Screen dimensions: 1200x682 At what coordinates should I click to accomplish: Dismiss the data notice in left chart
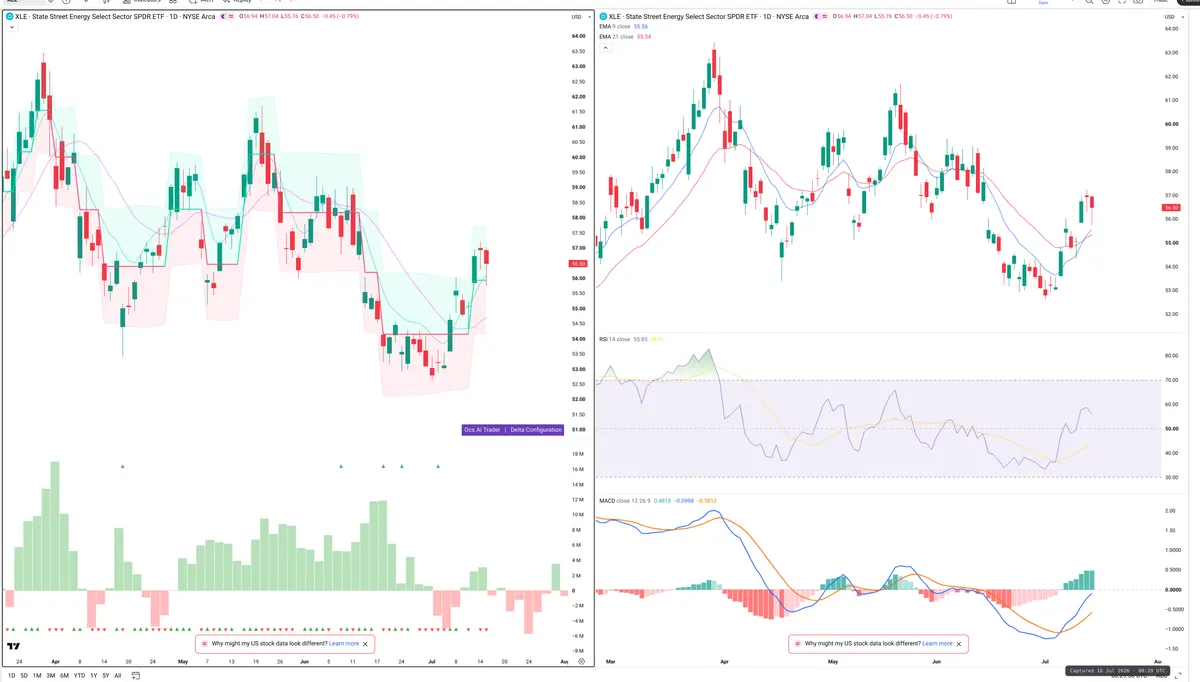[x=366, y=644]
